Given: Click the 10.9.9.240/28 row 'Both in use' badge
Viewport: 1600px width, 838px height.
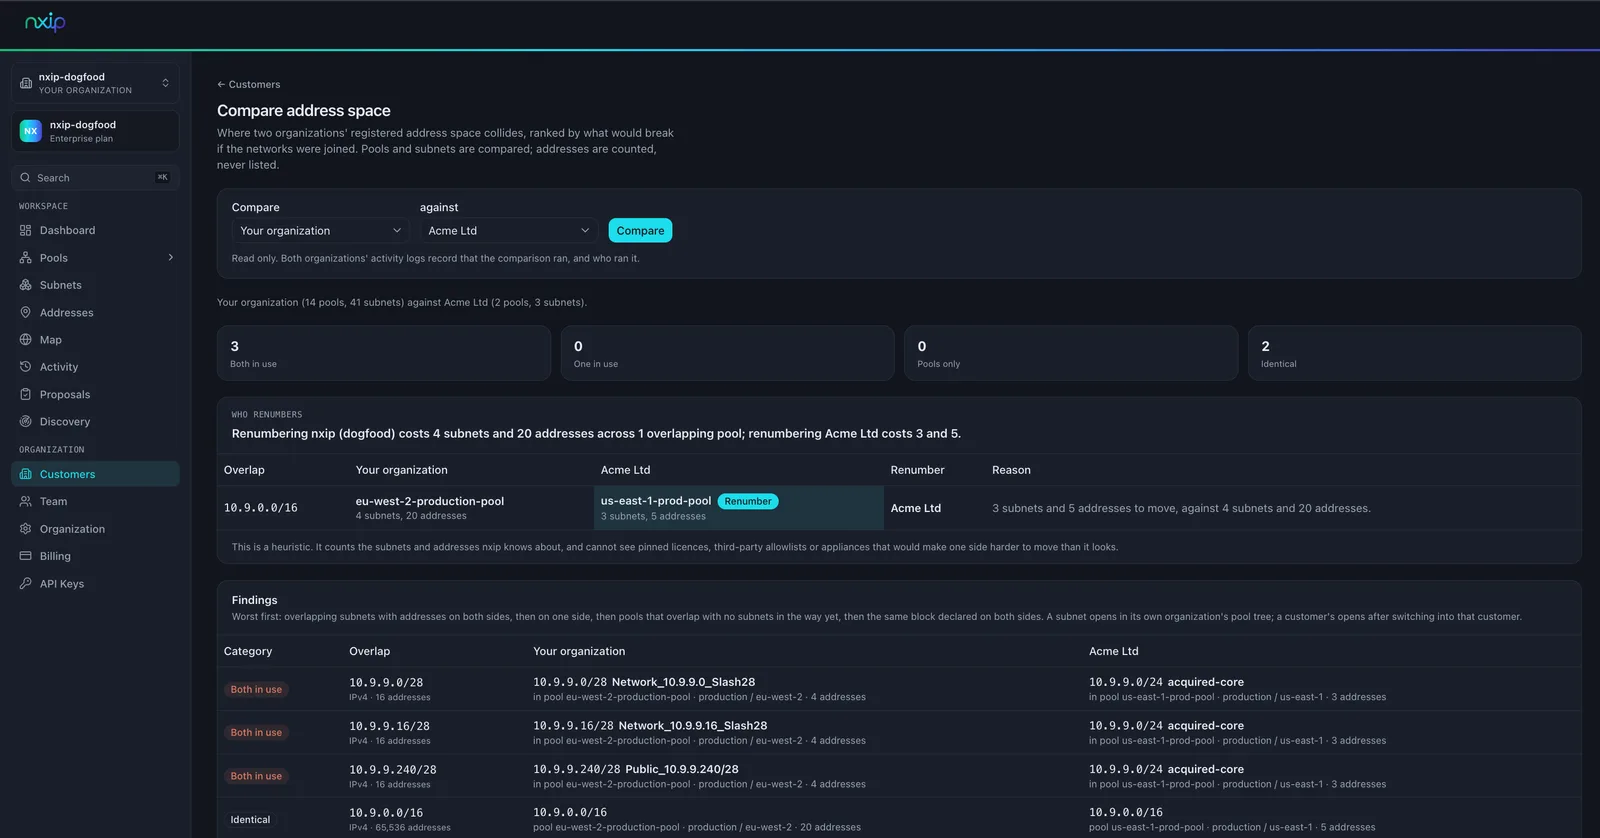Looking at the screenshot, I should click(256, 776).
